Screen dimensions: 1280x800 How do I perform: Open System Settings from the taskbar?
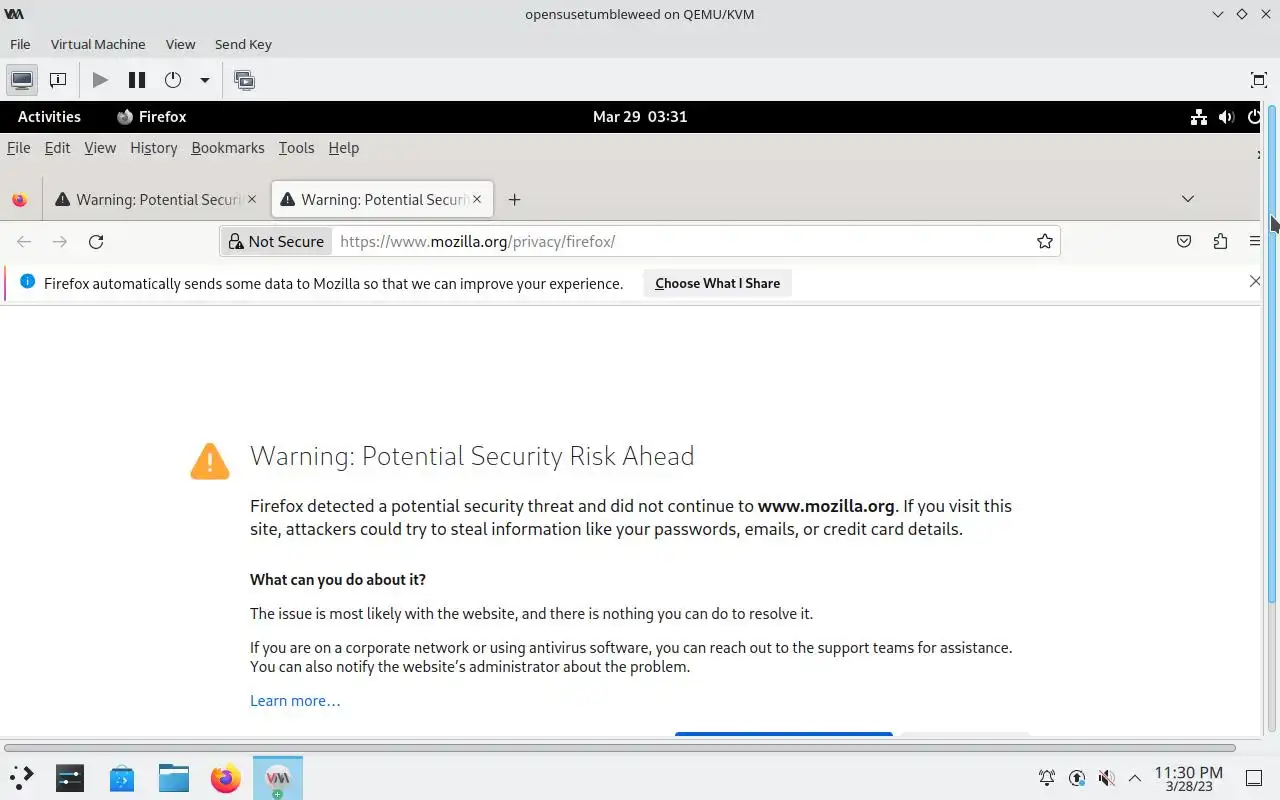pos(70,777)
